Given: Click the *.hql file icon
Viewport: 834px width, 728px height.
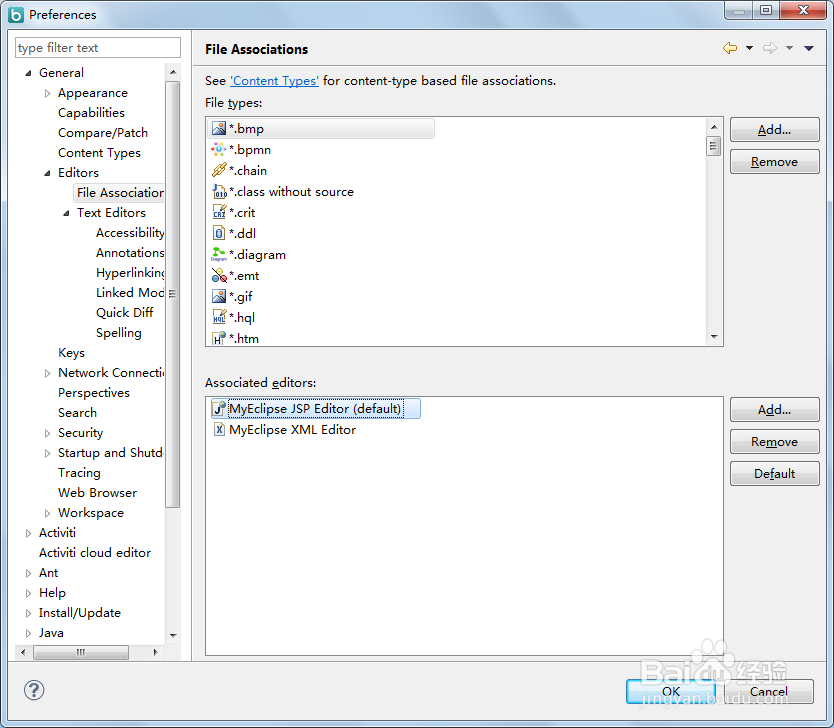Looking at the screenshot, I should [x=219, y=317].
